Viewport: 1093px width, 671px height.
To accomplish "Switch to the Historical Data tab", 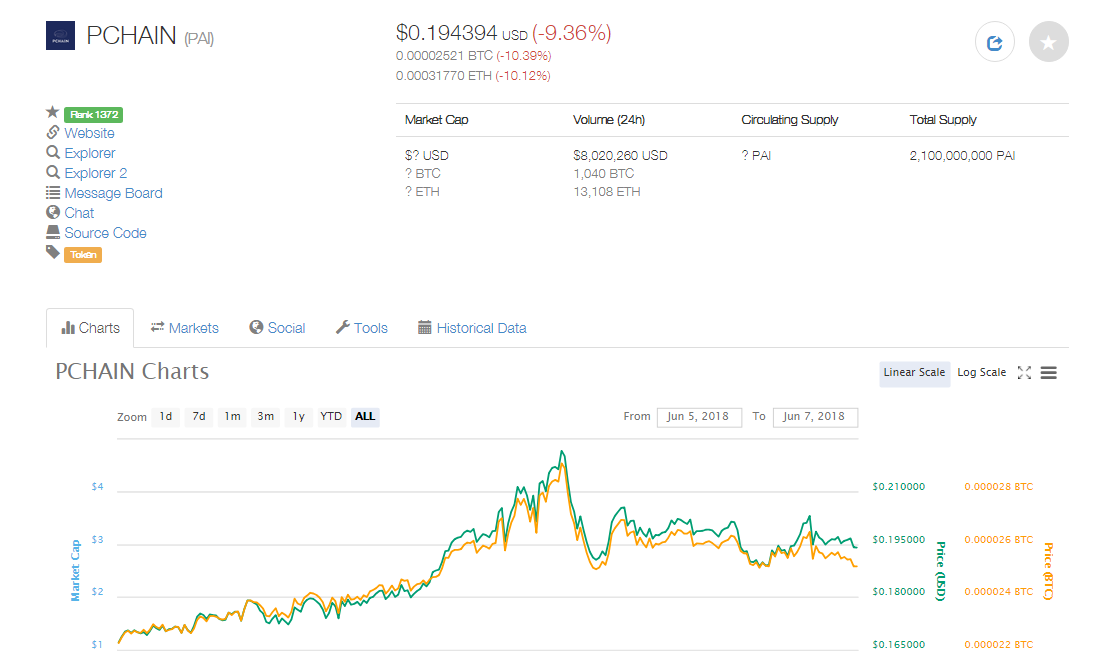I will 472,328.
